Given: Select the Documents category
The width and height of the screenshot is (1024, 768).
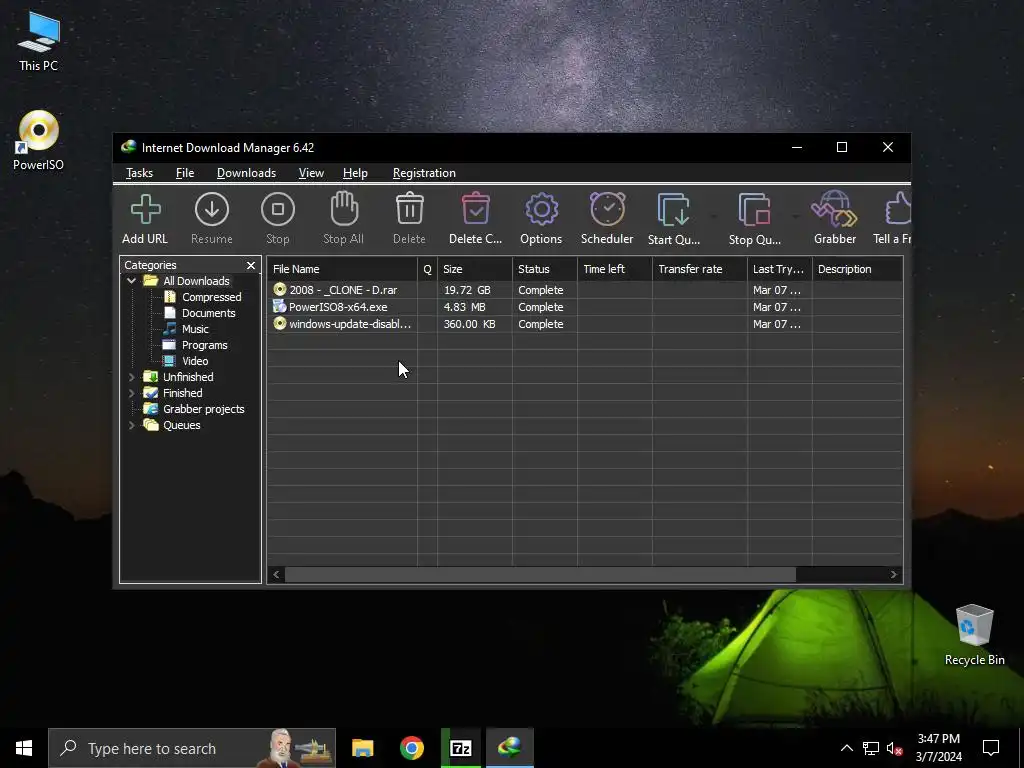Looking at the screenshot, I should click(x=208, y=313).
